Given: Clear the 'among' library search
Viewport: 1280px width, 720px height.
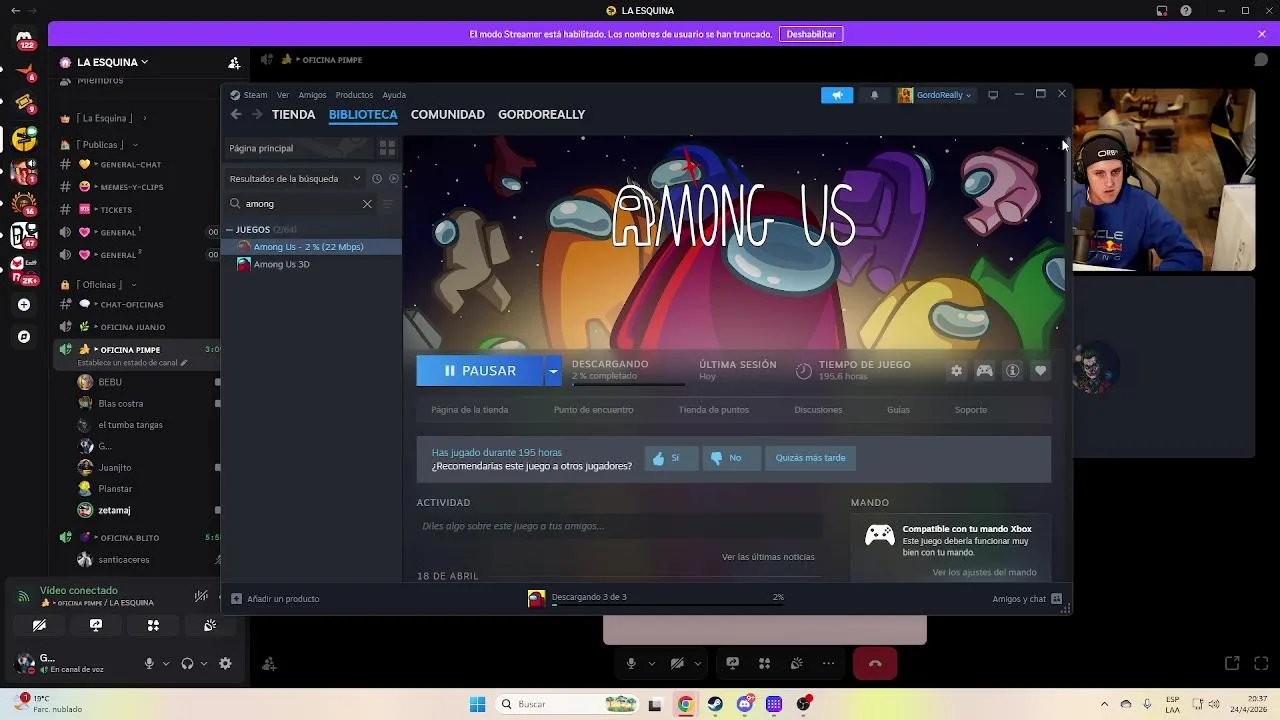Looking at the screenshot, I should (x=367, y=203).
